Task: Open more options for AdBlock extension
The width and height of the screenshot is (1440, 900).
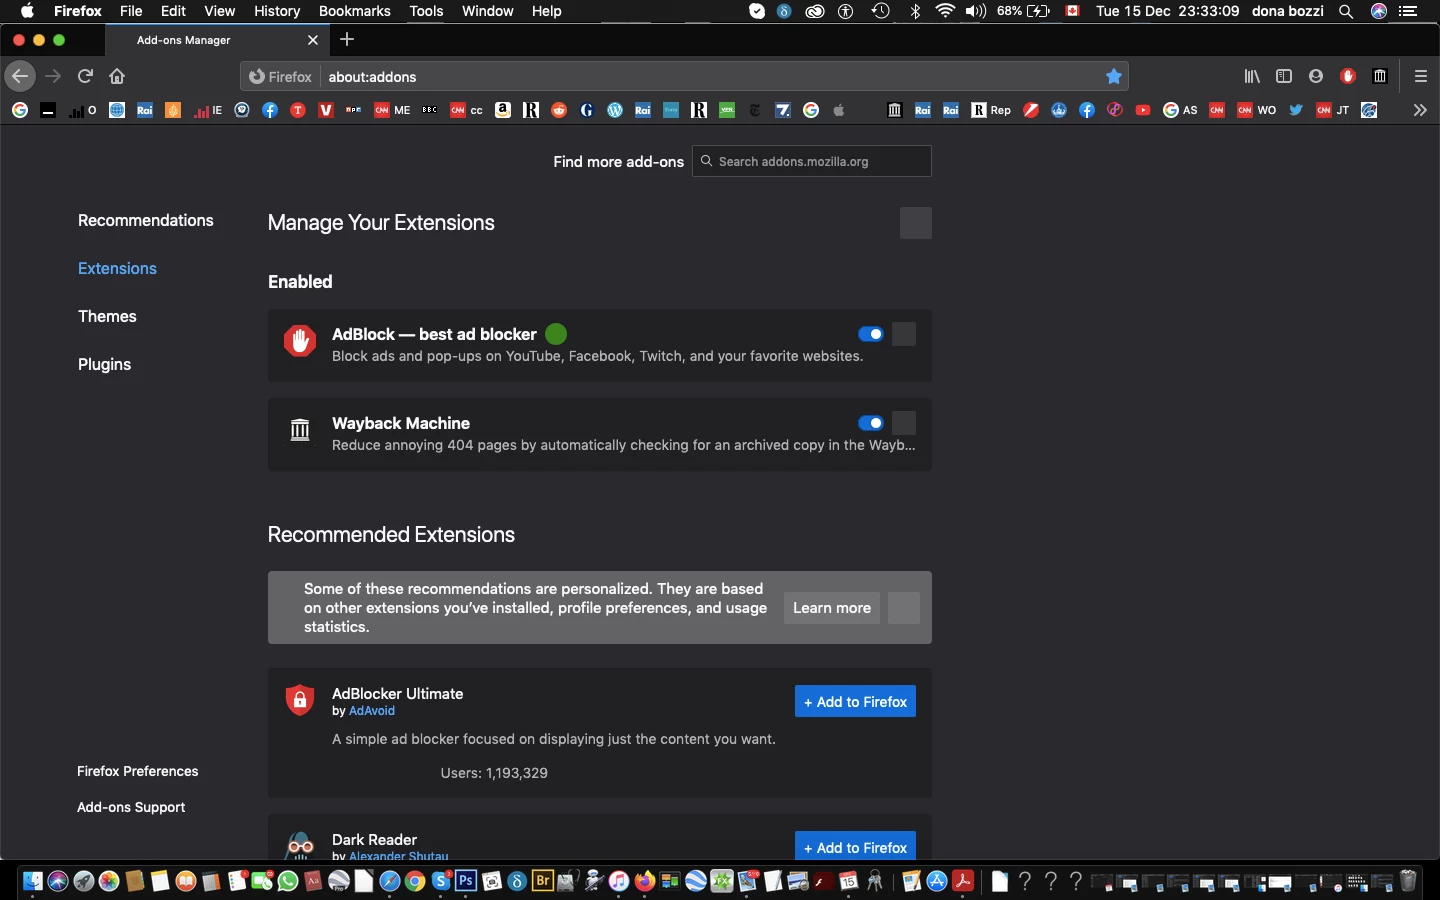Action: tap(904, 334)
